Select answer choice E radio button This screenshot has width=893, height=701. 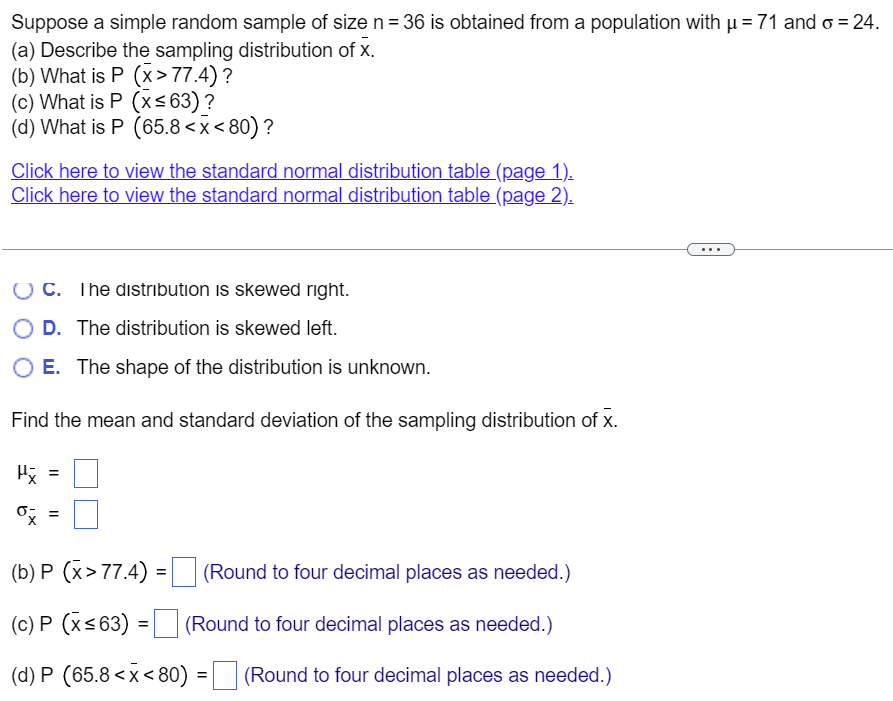pos(22,367)
